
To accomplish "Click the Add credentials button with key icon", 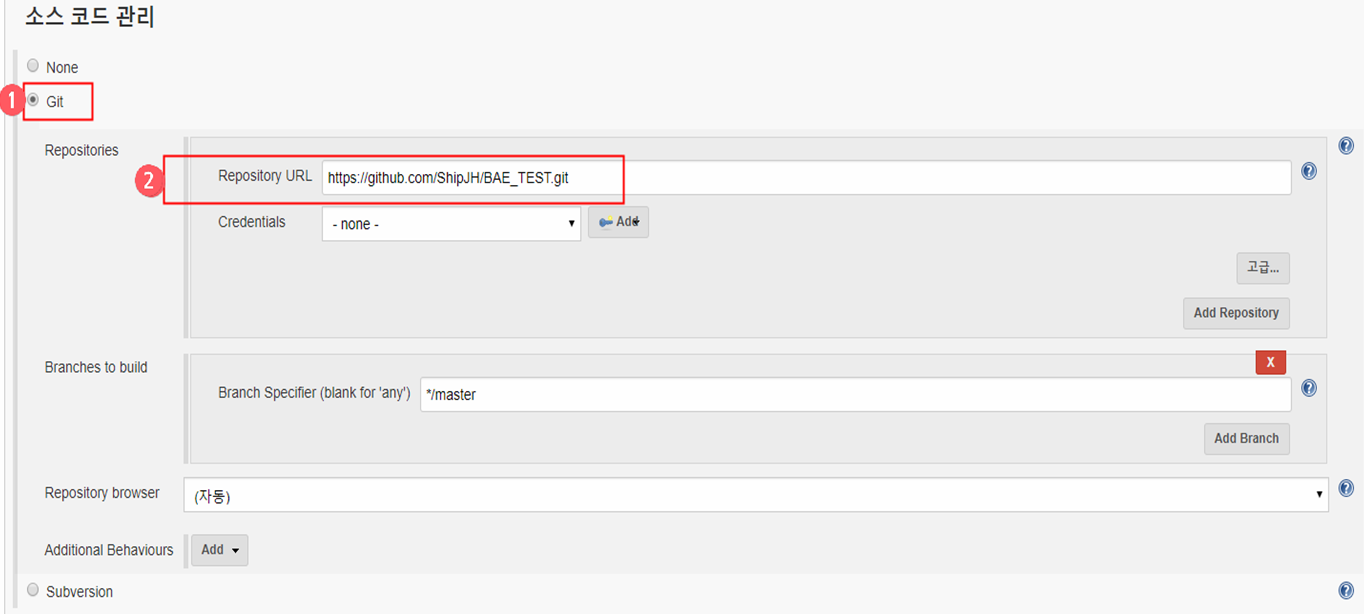I will point(618,222).
